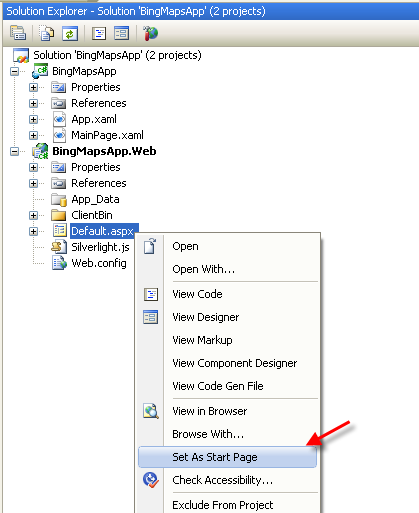Image resolution: width=419 pixels, height=513 pixels.
Task: Click BingMapsApp.Web Properties folder icon
Action: point(59,167)
